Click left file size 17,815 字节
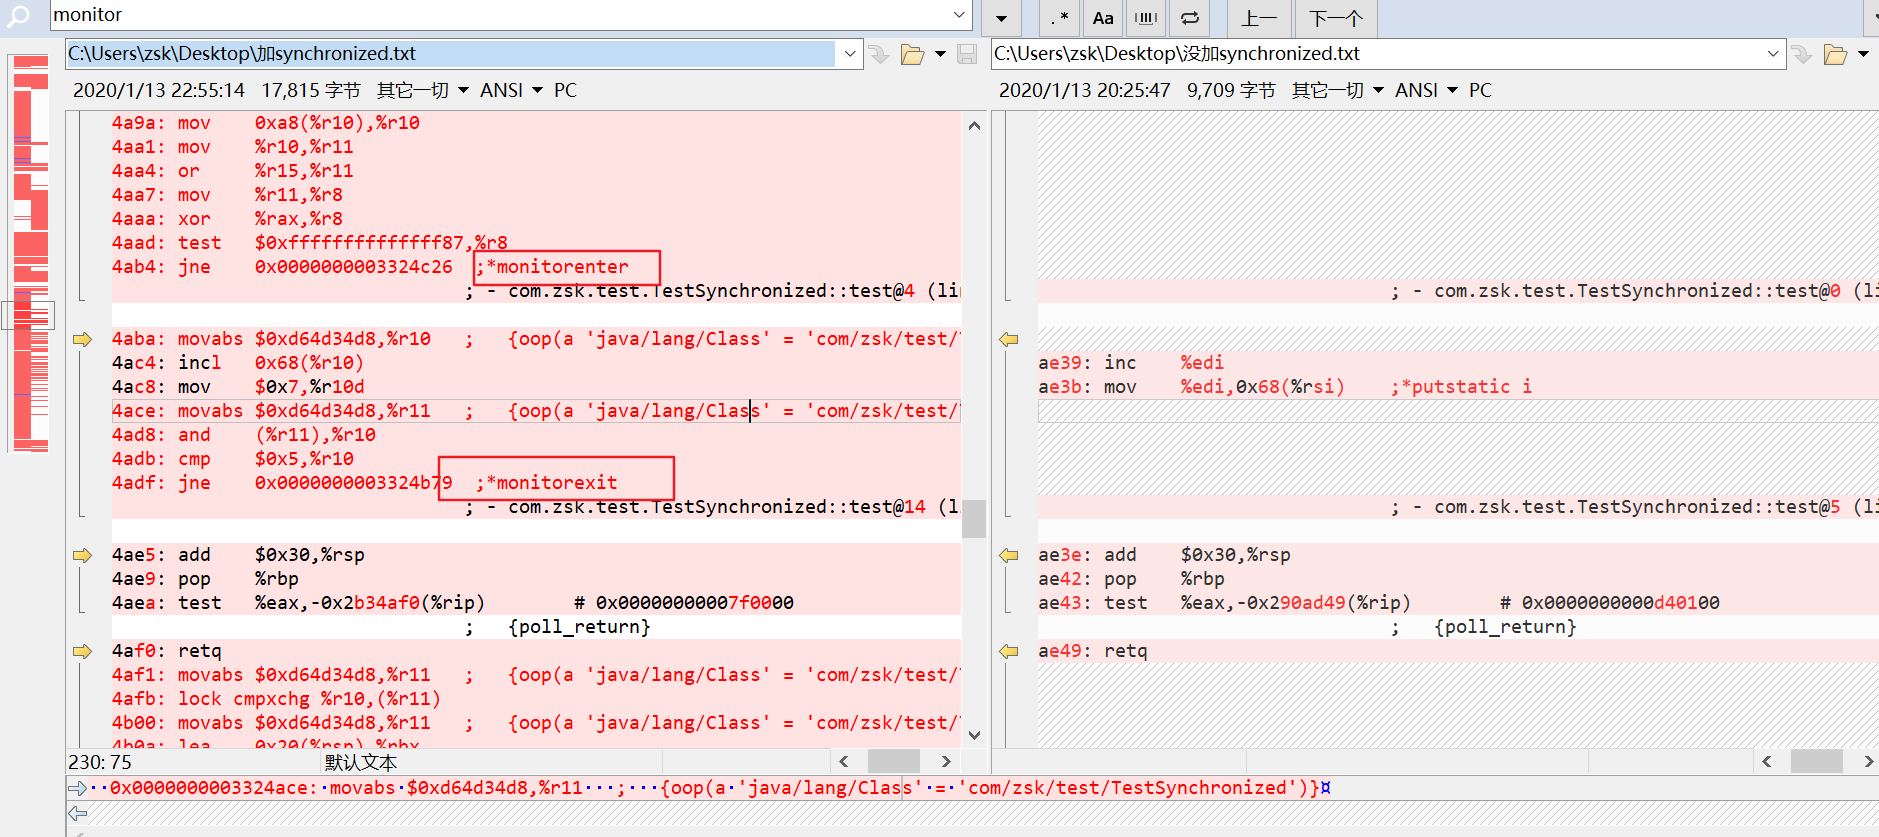This screenshot has width=1879, height=837. tap(311, 90)
